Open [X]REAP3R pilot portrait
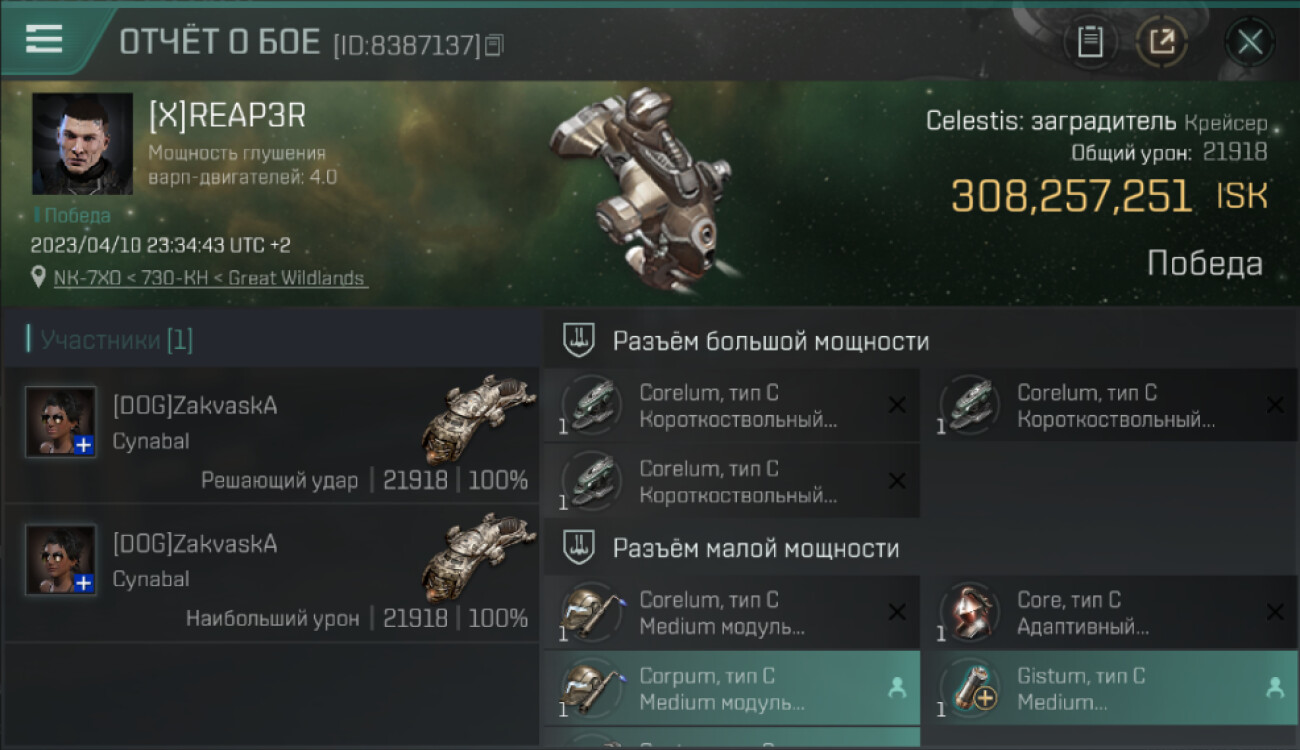This screenshot has height=750, width=1300. pyautogui.click(x=82, y=143)
